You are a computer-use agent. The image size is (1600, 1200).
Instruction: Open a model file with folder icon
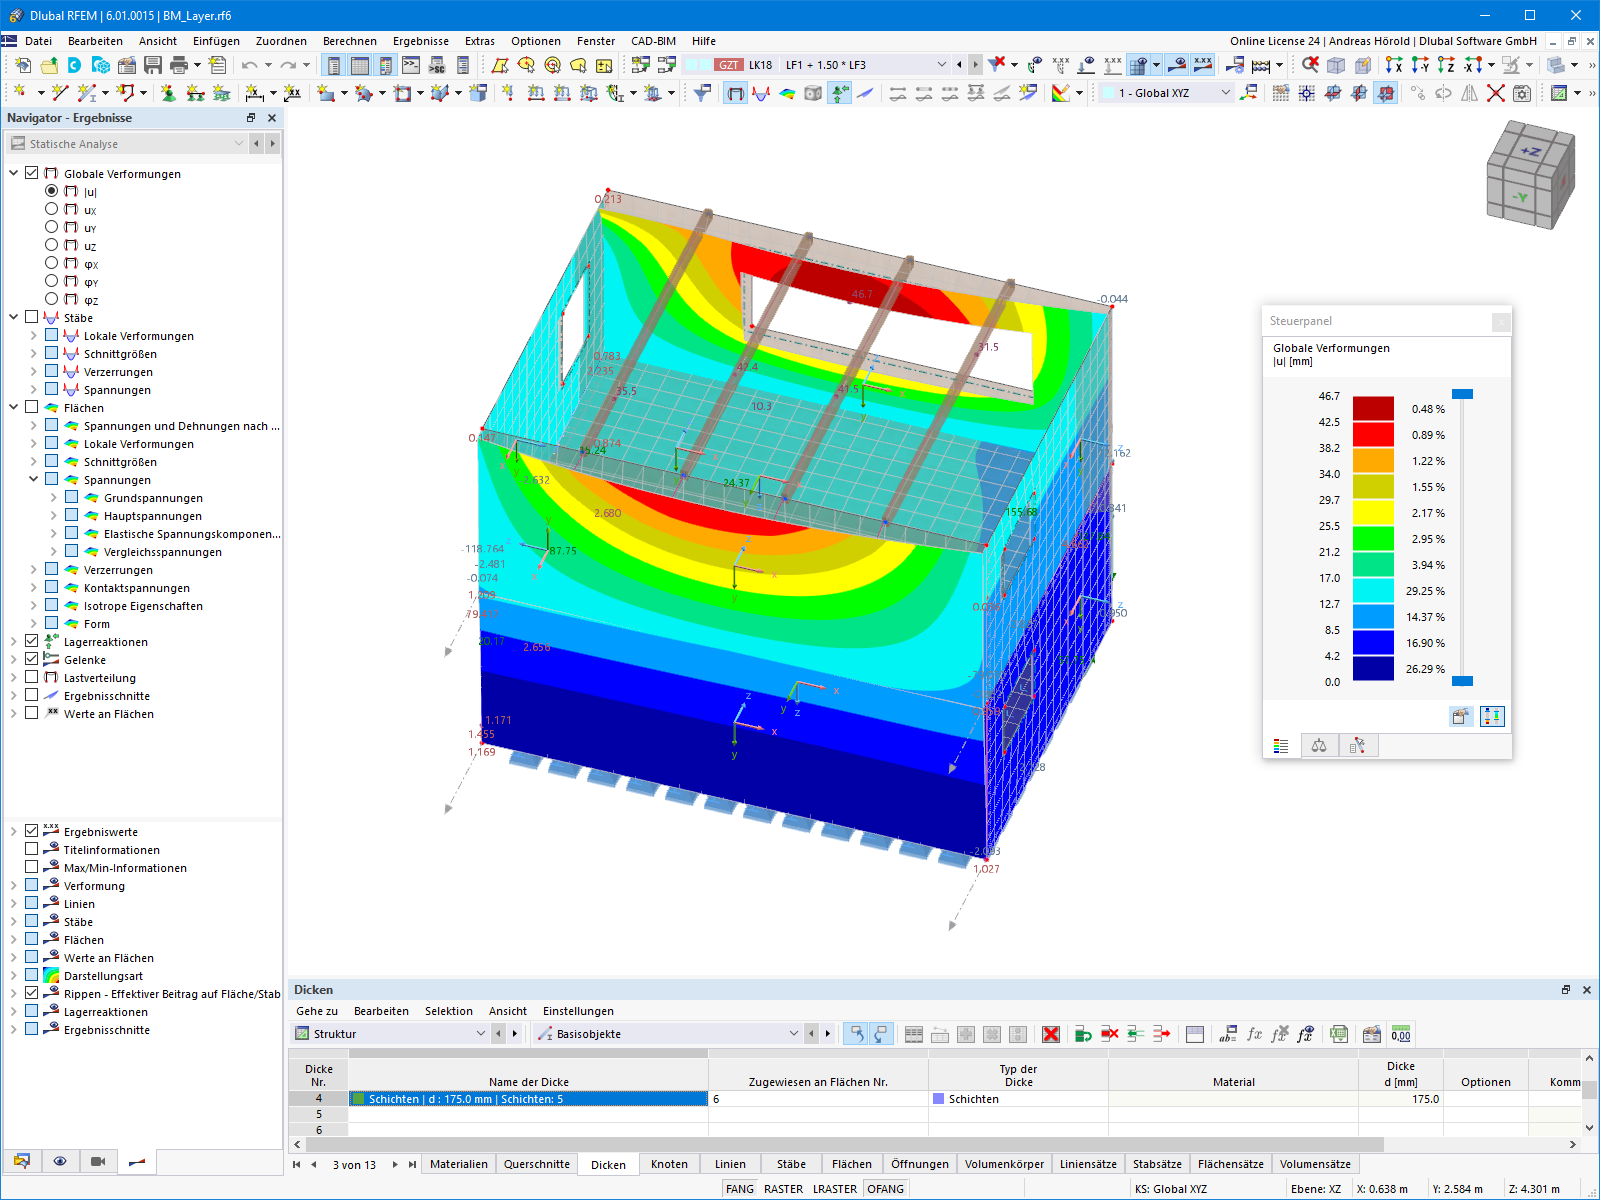pyautogui.click(x=49, y=65)
